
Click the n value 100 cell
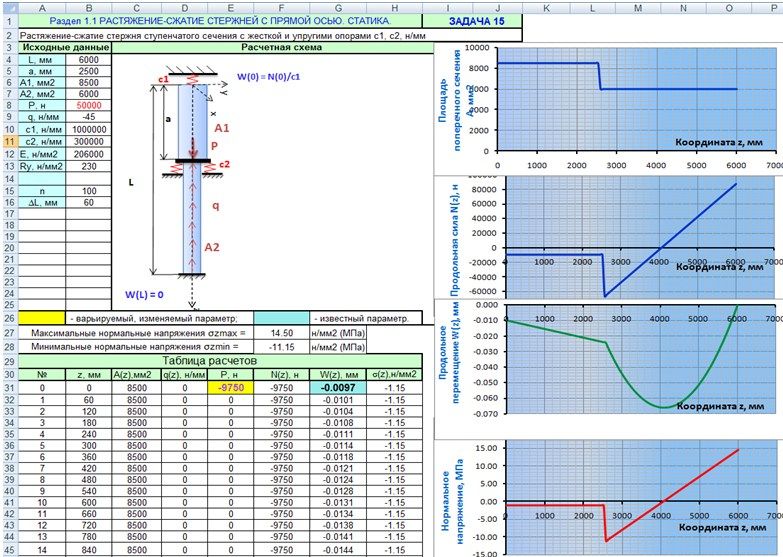(89, 190)
